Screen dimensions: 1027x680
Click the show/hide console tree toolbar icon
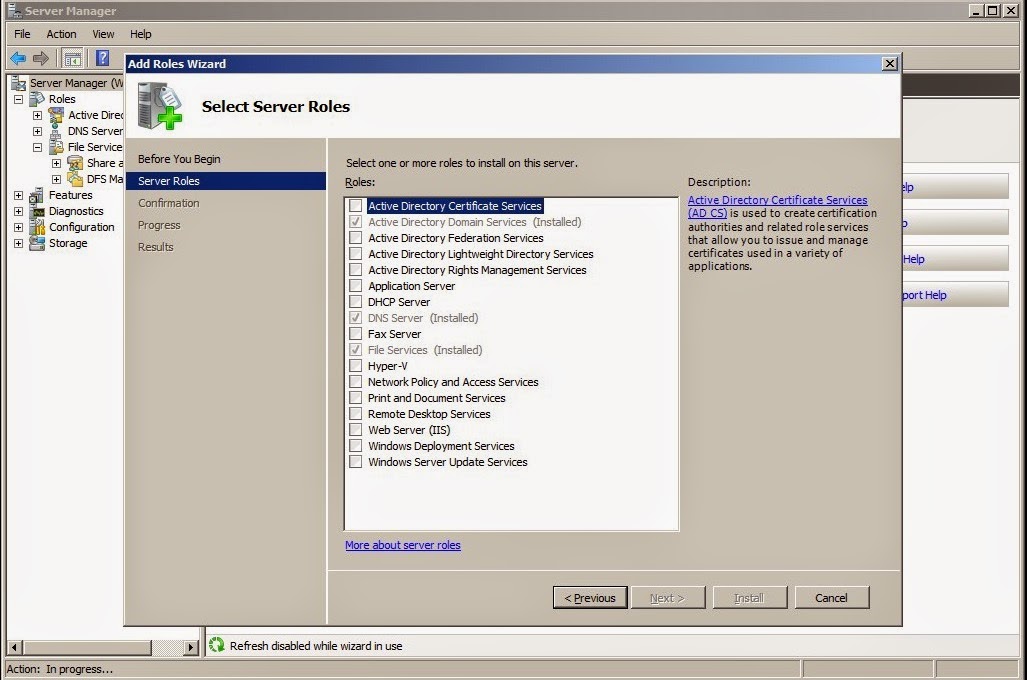[73, 58]
